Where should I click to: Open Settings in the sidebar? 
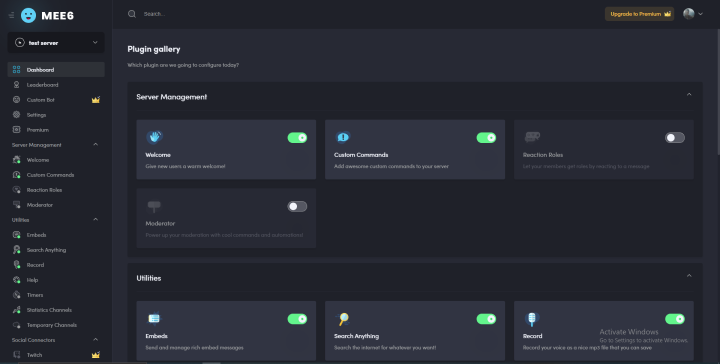(x=56, y=115)
